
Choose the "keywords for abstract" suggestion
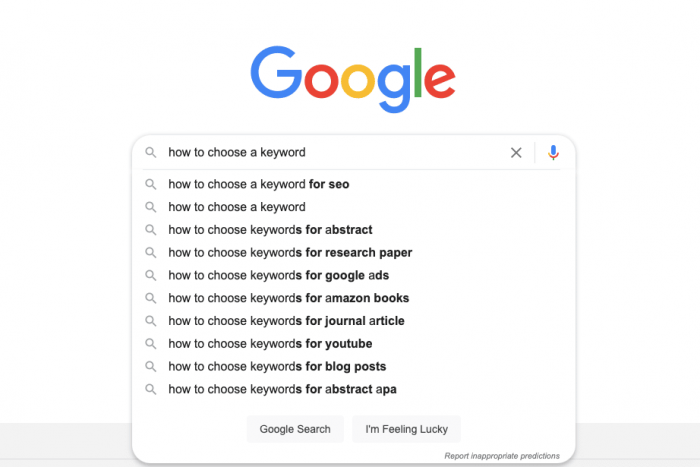pos(354,230)
